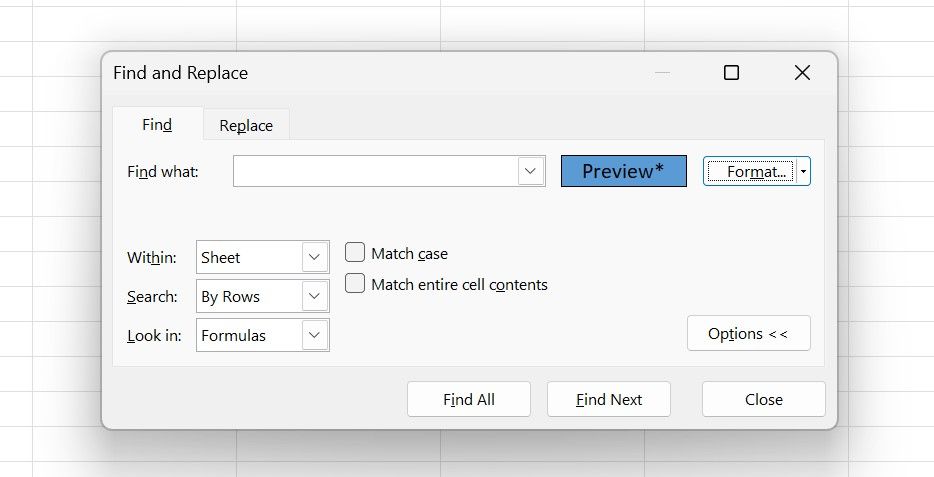The image size is (934, 477).
Task: Click the Find what text field
Action: tap(375, 171)
